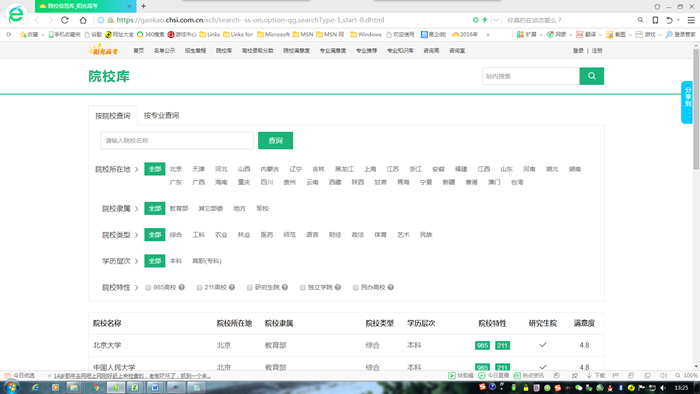This screenshot has height=394, width=700.
Task: Click the help icon next to 民办高校
Action: 391,287
